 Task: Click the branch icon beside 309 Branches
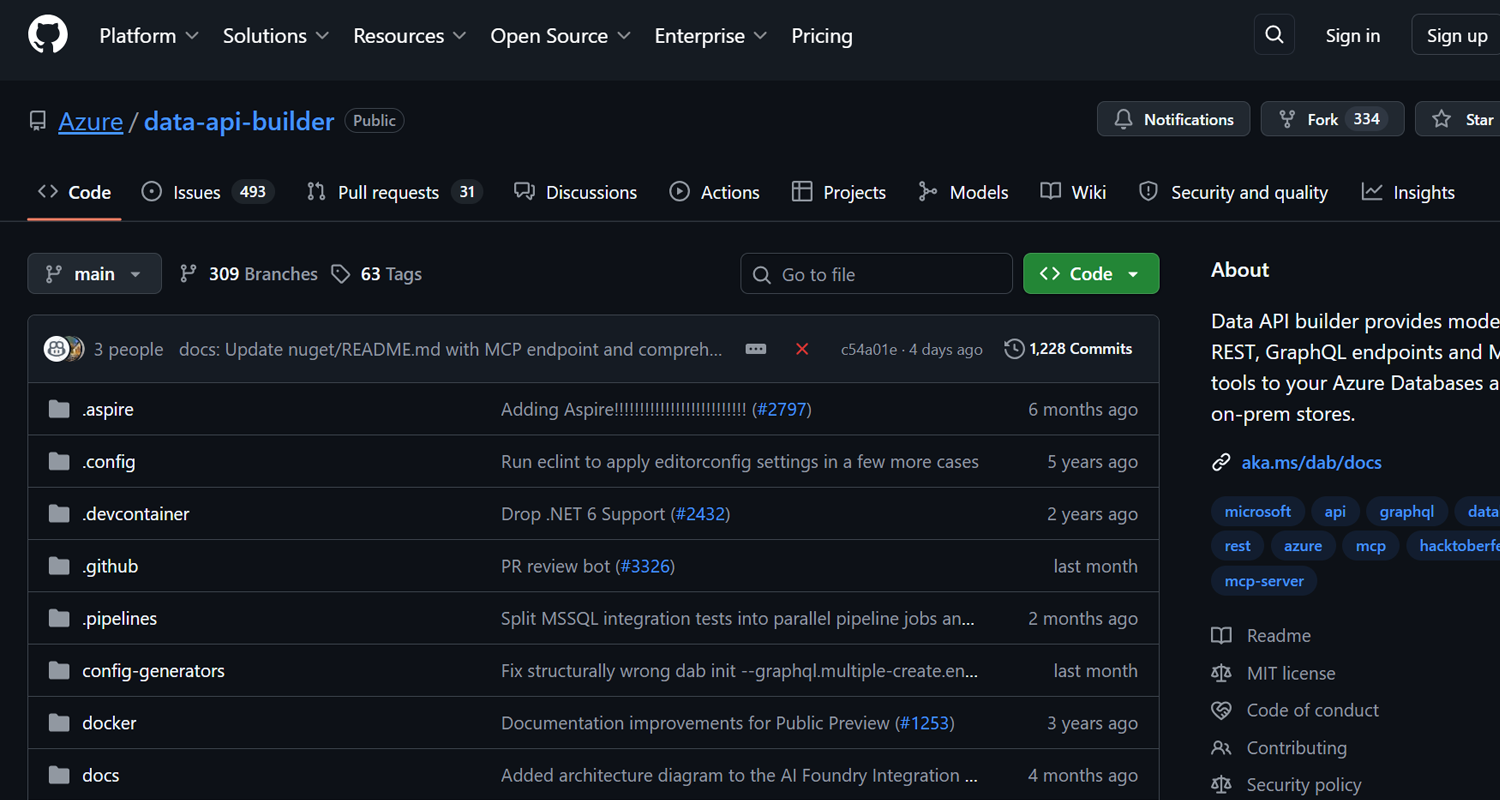click(x=188, y=274)
